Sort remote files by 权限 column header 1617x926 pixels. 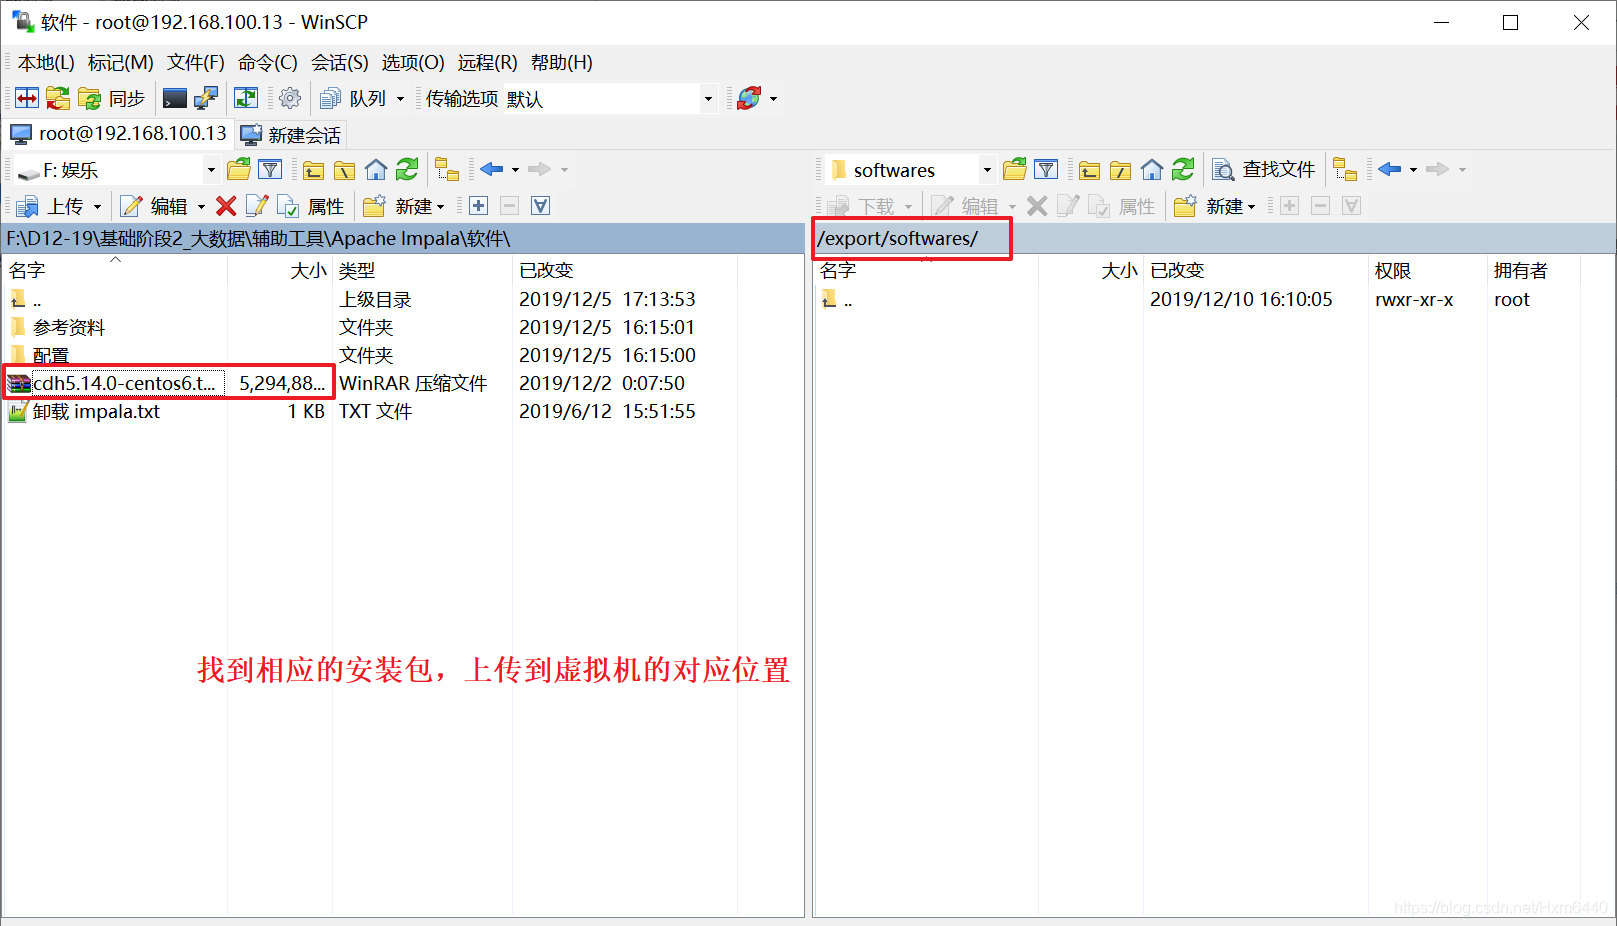(x=1427, y=270)
